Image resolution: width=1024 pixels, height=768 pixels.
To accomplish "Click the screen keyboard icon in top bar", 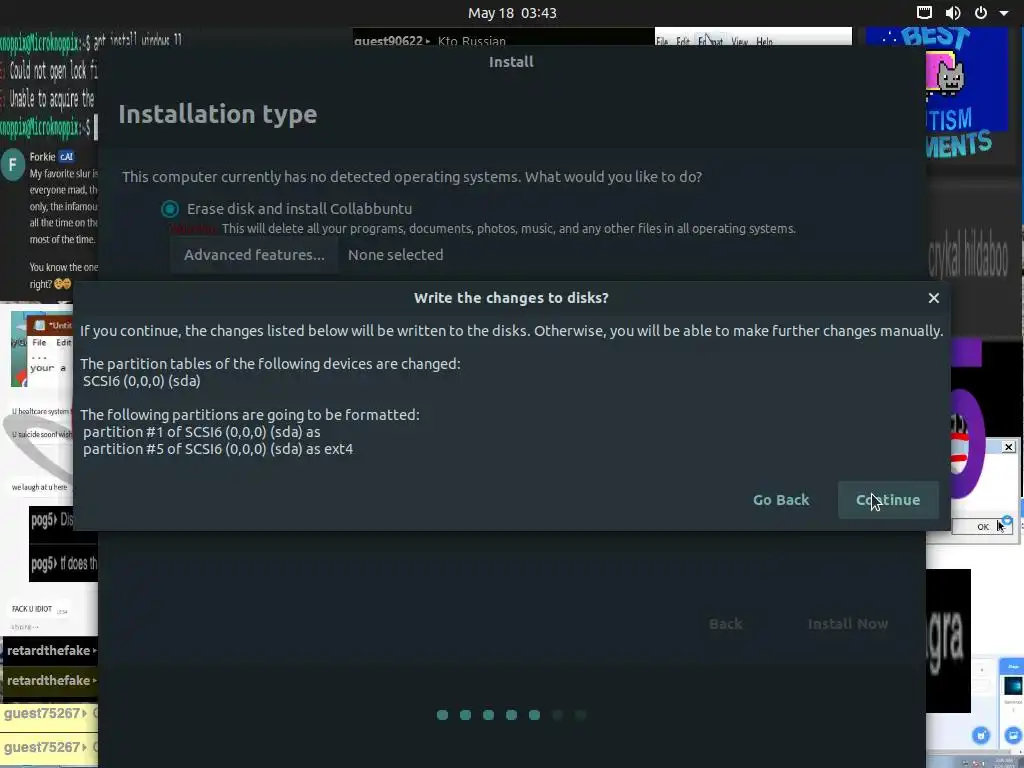I will (x=924, y=13).
